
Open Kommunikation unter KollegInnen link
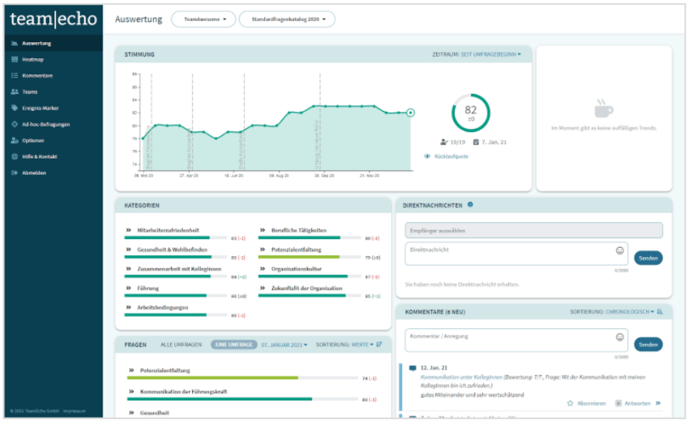point(461,377)
